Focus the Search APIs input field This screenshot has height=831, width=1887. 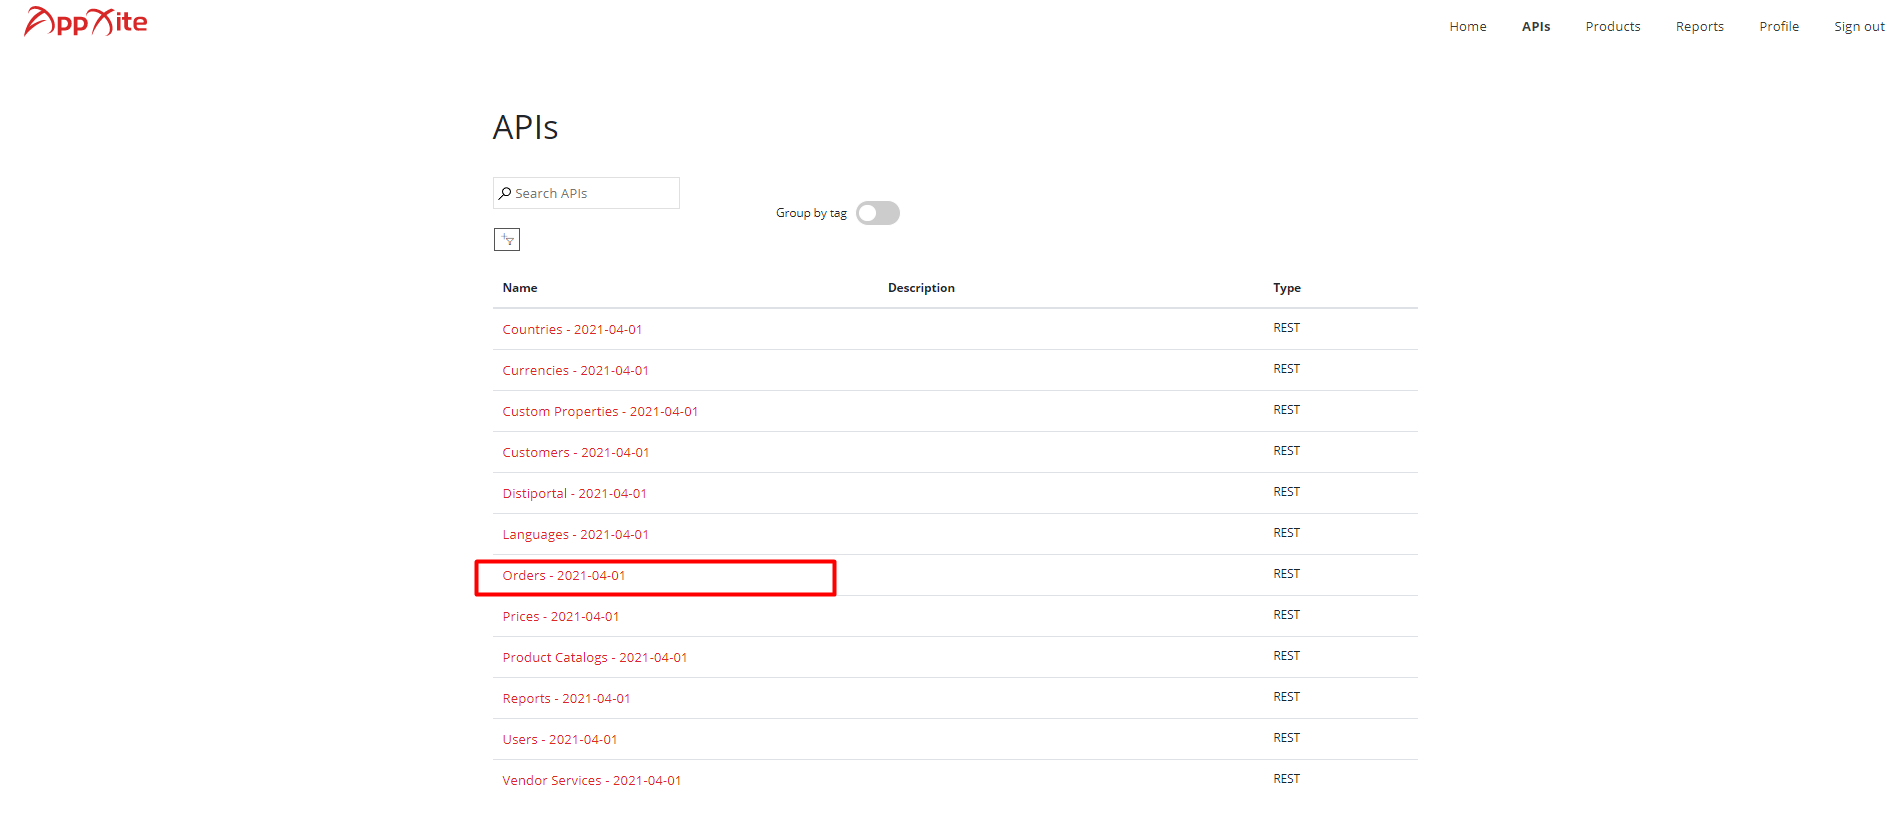[x=586, y=193]
